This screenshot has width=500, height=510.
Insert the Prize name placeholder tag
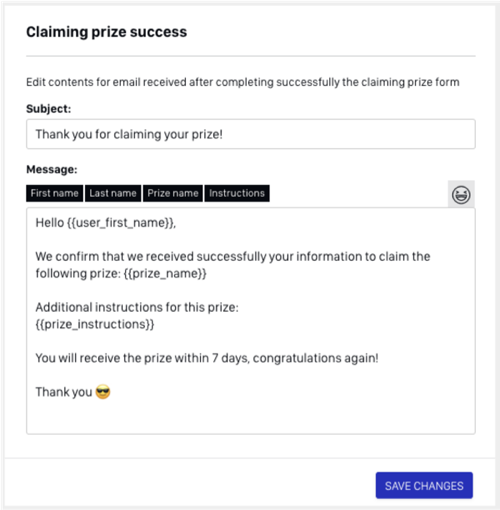pos(173,193)
